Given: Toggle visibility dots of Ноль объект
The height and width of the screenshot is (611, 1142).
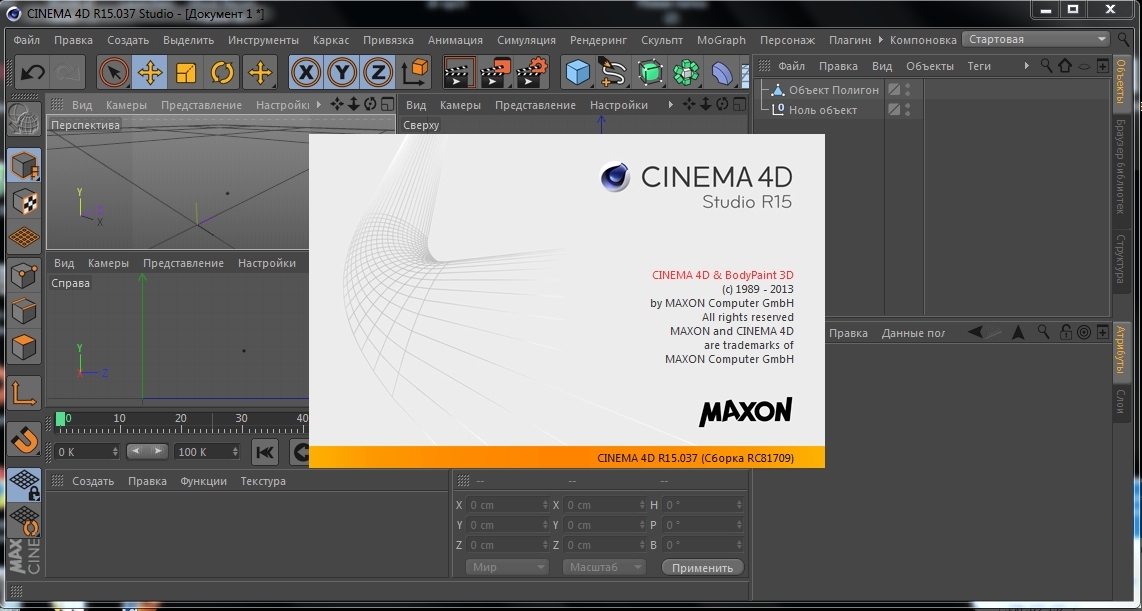Looking at the screenshot, I should pyautogui.click(x=907, y=110).
